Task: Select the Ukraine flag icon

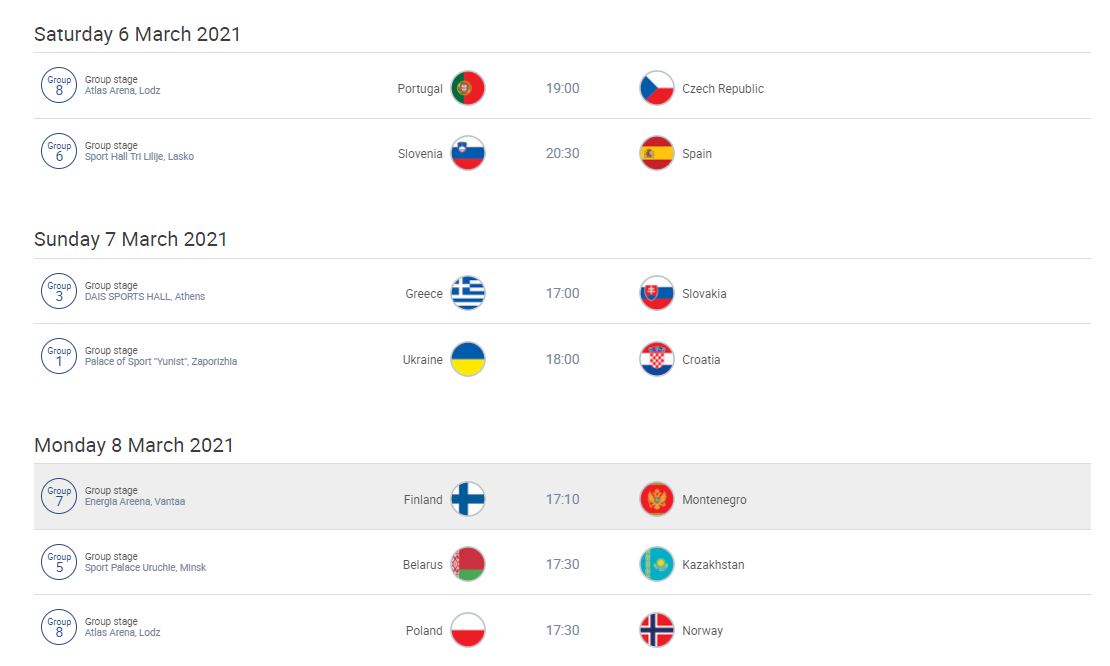Action: (x=468, y=360)
